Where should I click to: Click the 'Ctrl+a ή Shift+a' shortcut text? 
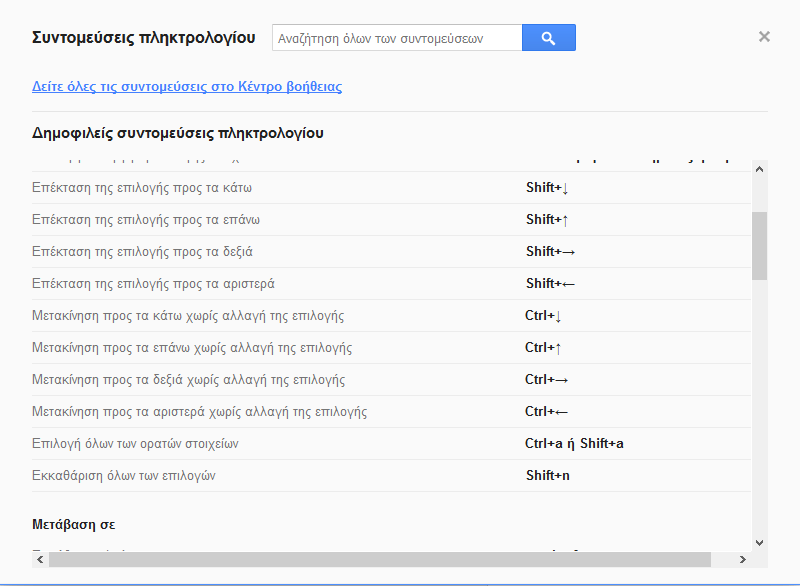[574, 444]
